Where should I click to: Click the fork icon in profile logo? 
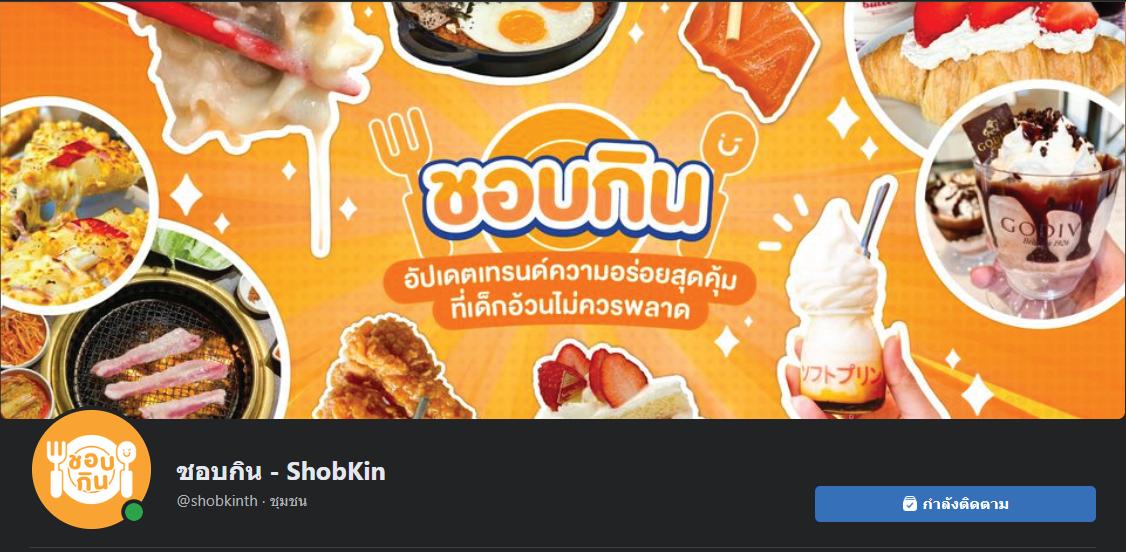[56, 467]
